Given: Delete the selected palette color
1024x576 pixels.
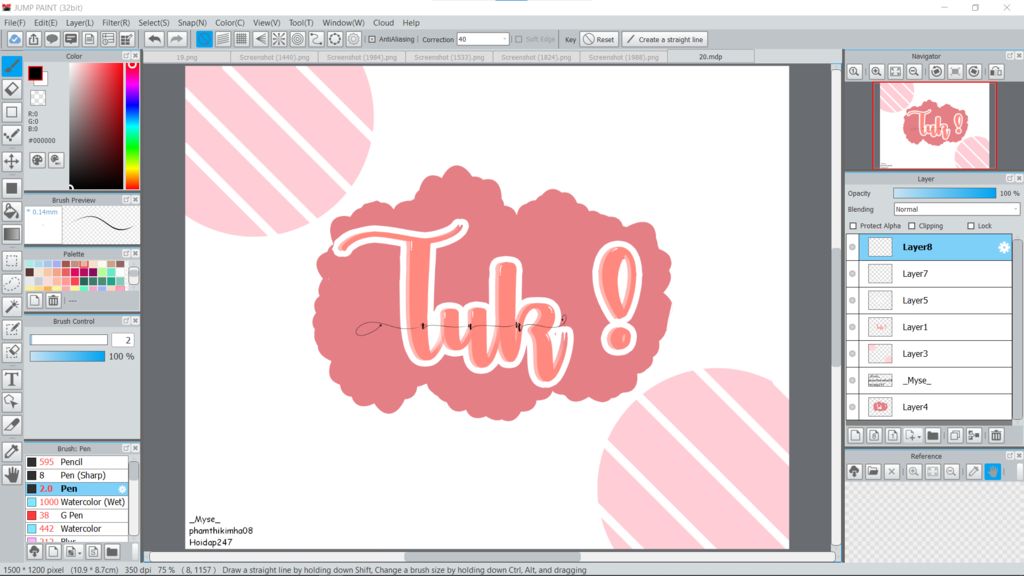Looking at the screenshot, I should click(x=54, y=300).
